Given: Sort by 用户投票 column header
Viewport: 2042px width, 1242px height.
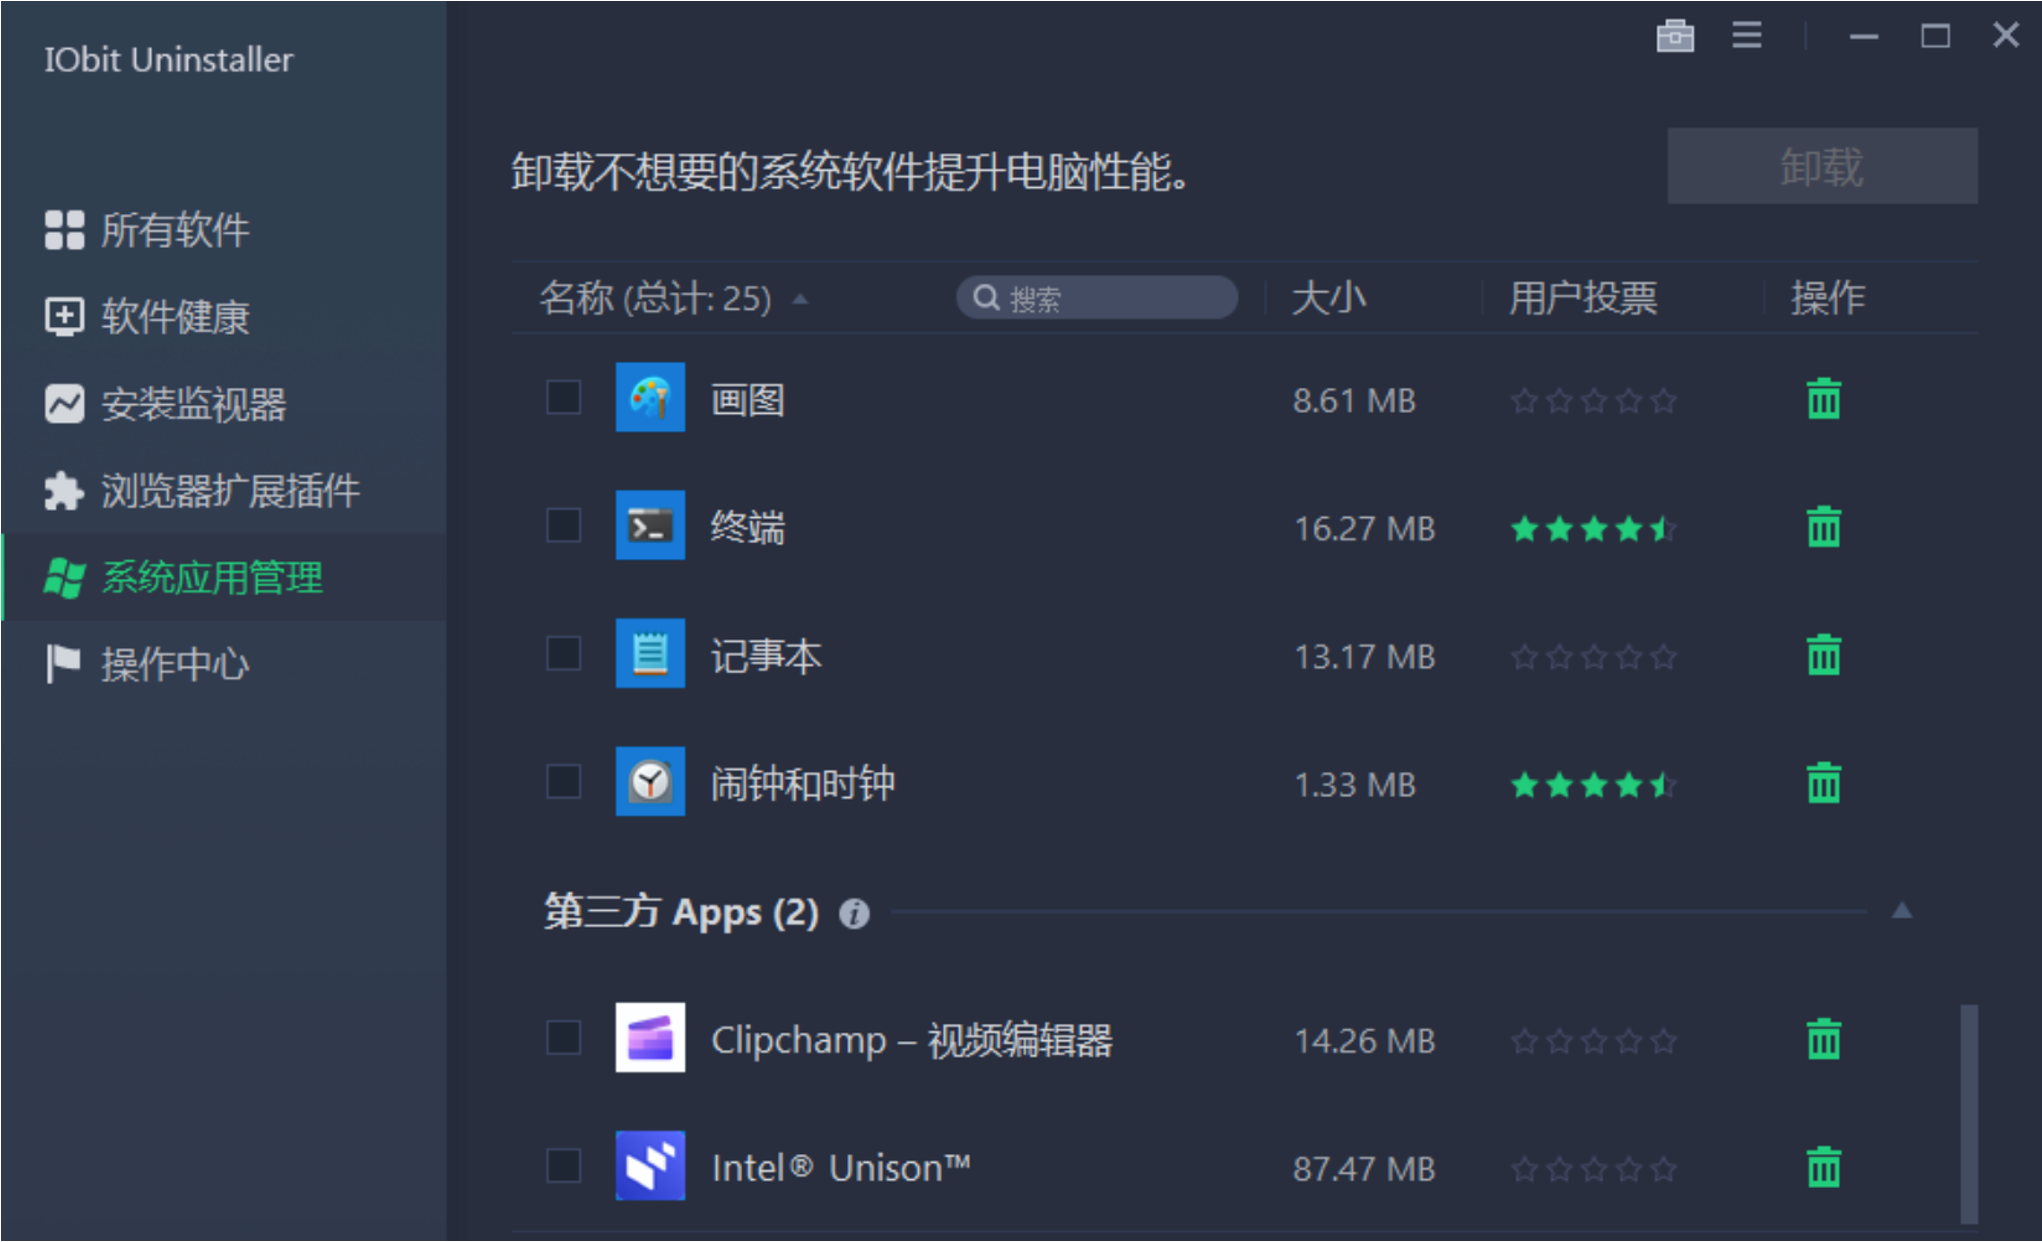Looking at the screenshot, I should [1583, 298].
